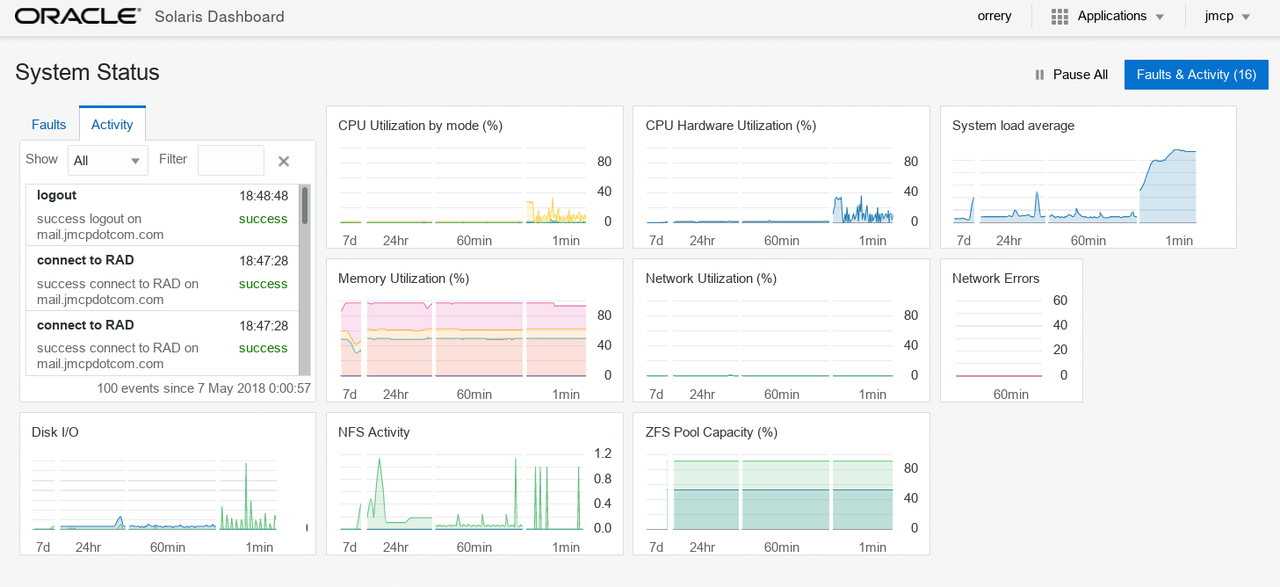Select the logout event at 18:48:48

[162, 214]
